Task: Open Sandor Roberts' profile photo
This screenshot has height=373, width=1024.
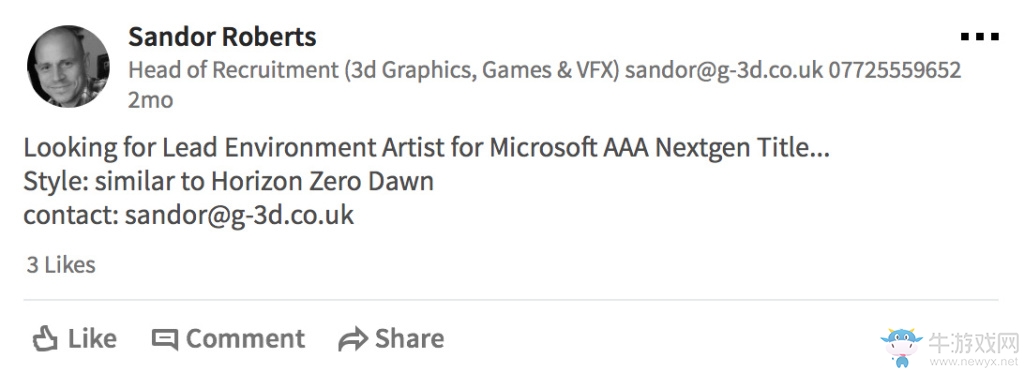Action: tap(68, 67)
